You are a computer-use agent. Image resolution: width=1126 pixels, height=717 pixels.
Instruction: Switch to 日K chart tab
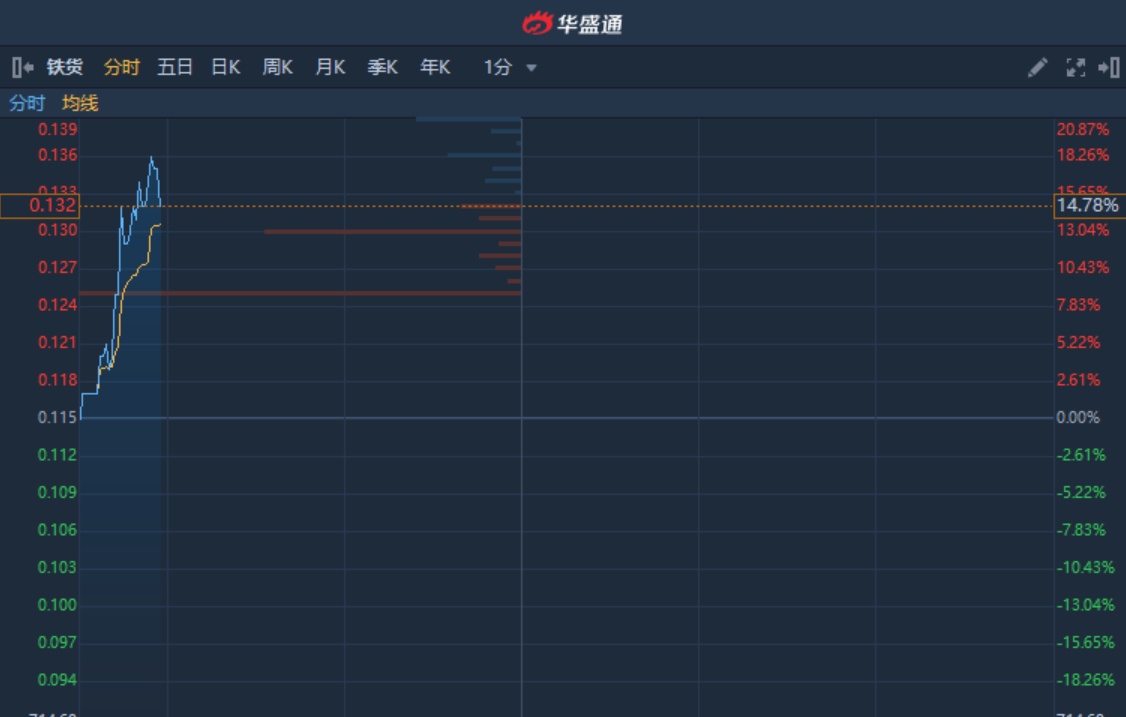[x=225, y=68]
